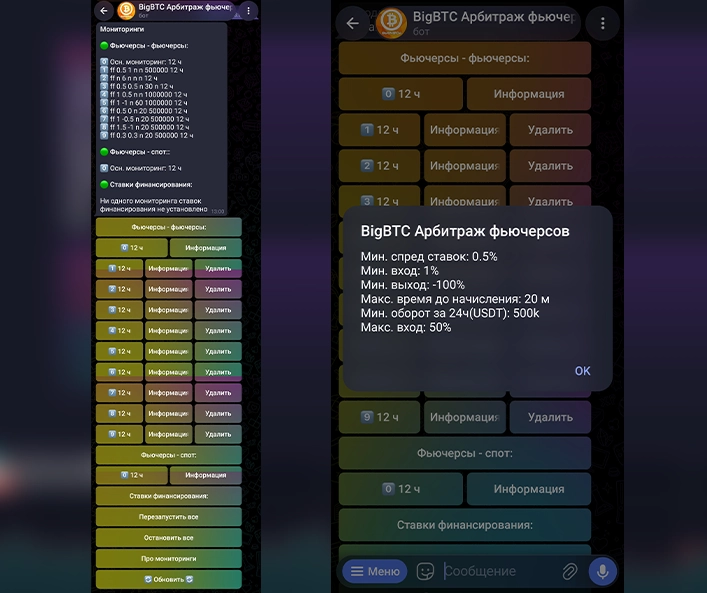This screenshot has height=593, width=707.
Task: Tap the 8 12 ч button in the left phone
Action: pyautogui.click(x=119, y=414)
